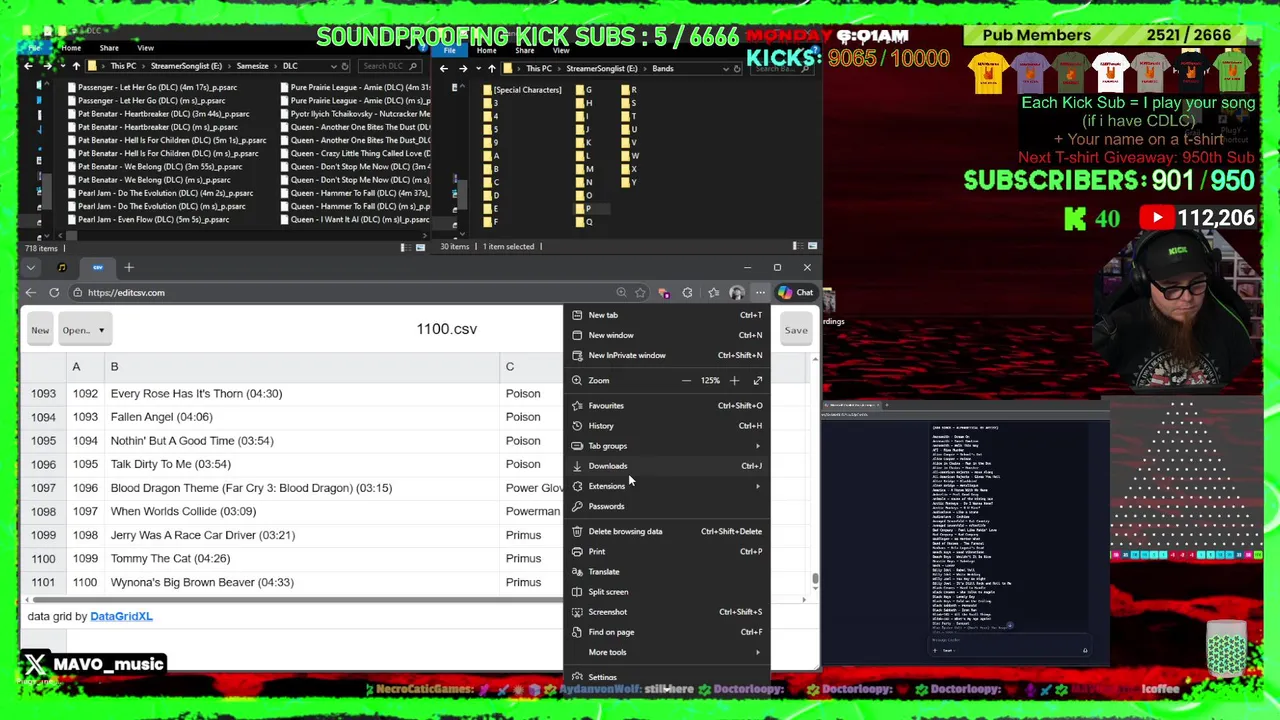Click the Save button in editcsv

[x=796, y=330]
